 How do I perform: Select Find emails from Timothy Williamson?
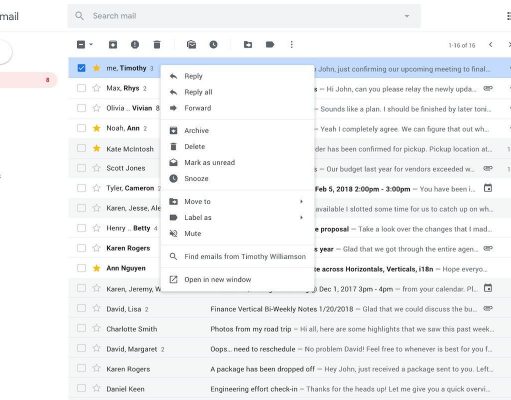point(237,257)
